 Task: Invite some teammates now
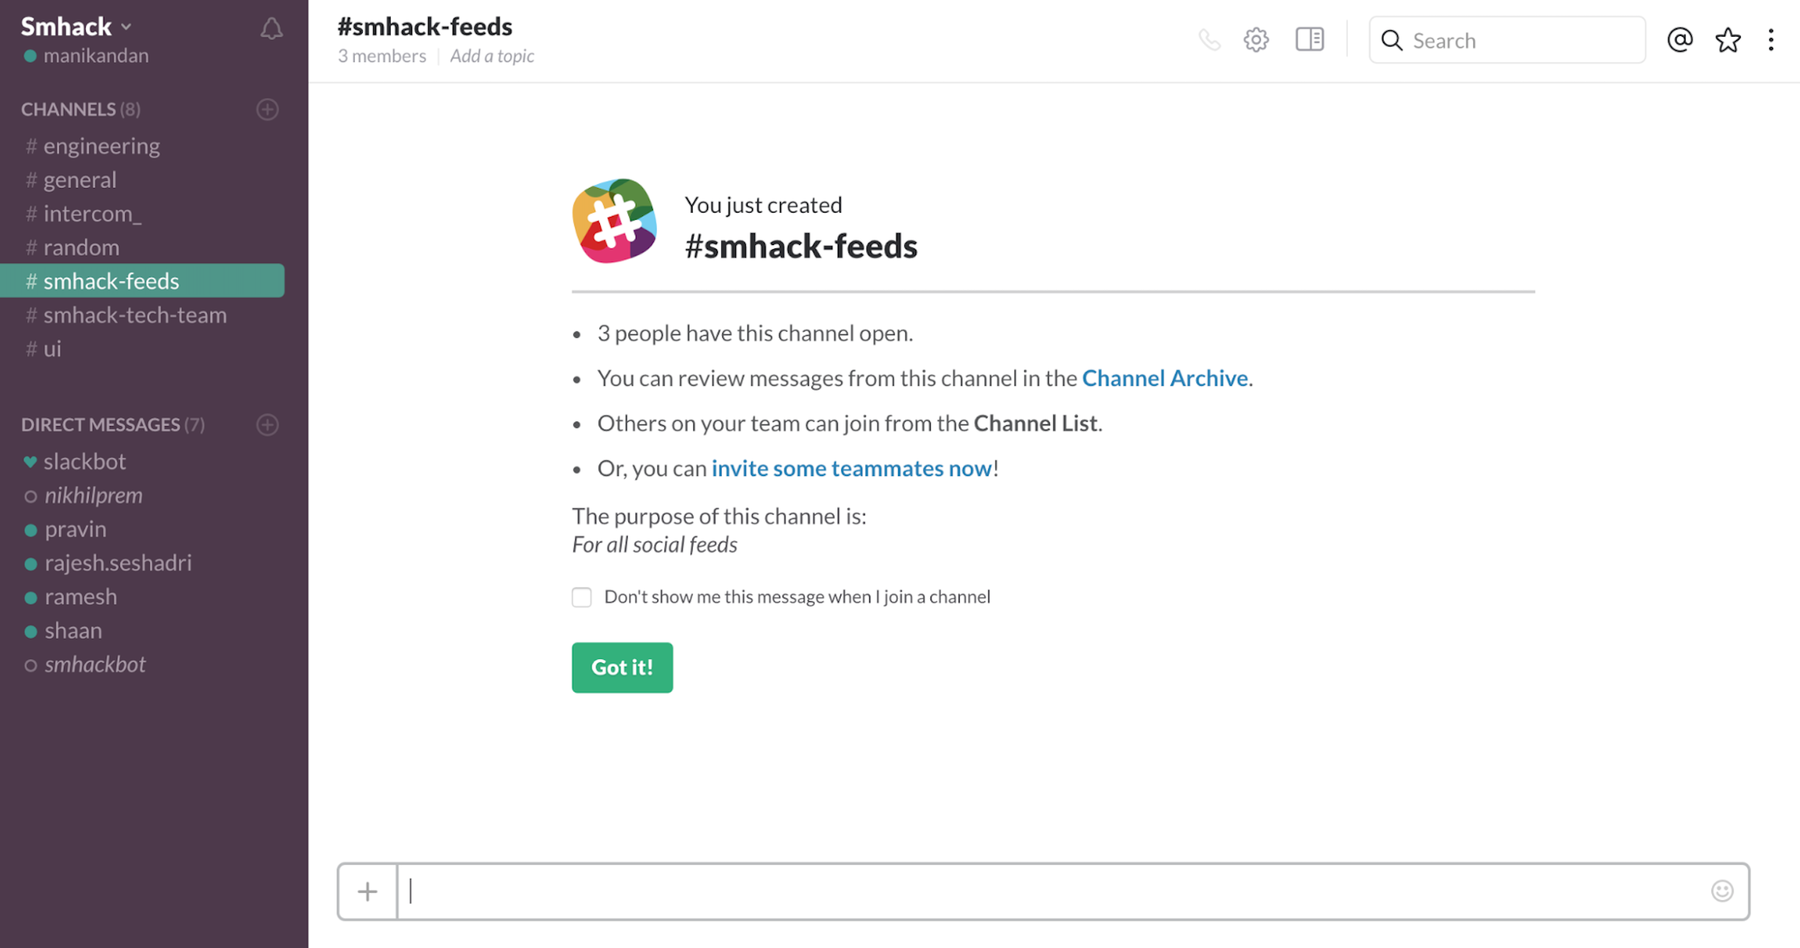(852, 467)
